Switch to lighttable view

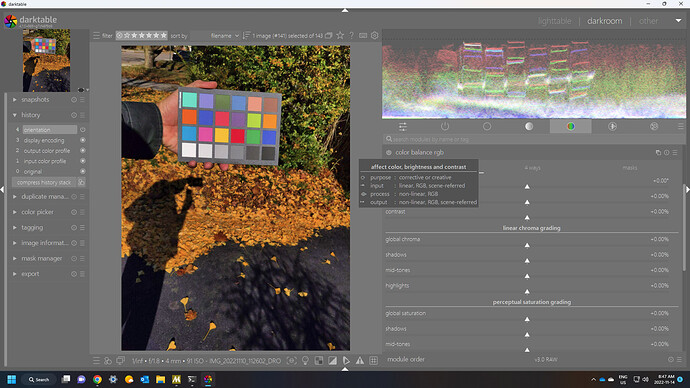point(554,21)
